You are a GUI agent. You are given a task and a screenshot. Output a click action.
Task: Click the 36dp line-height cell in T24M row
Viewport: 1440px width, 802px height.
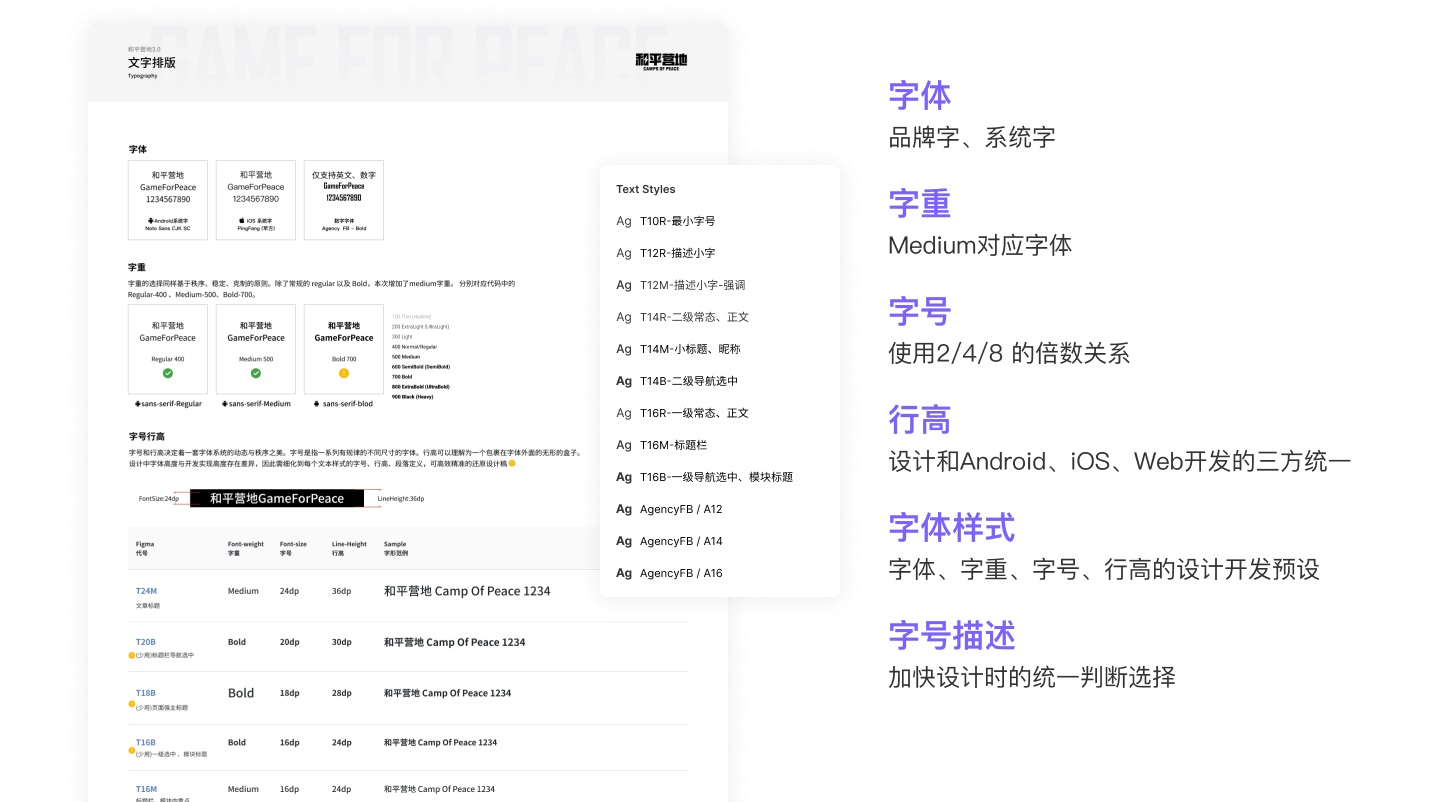(x=341, y=591)
